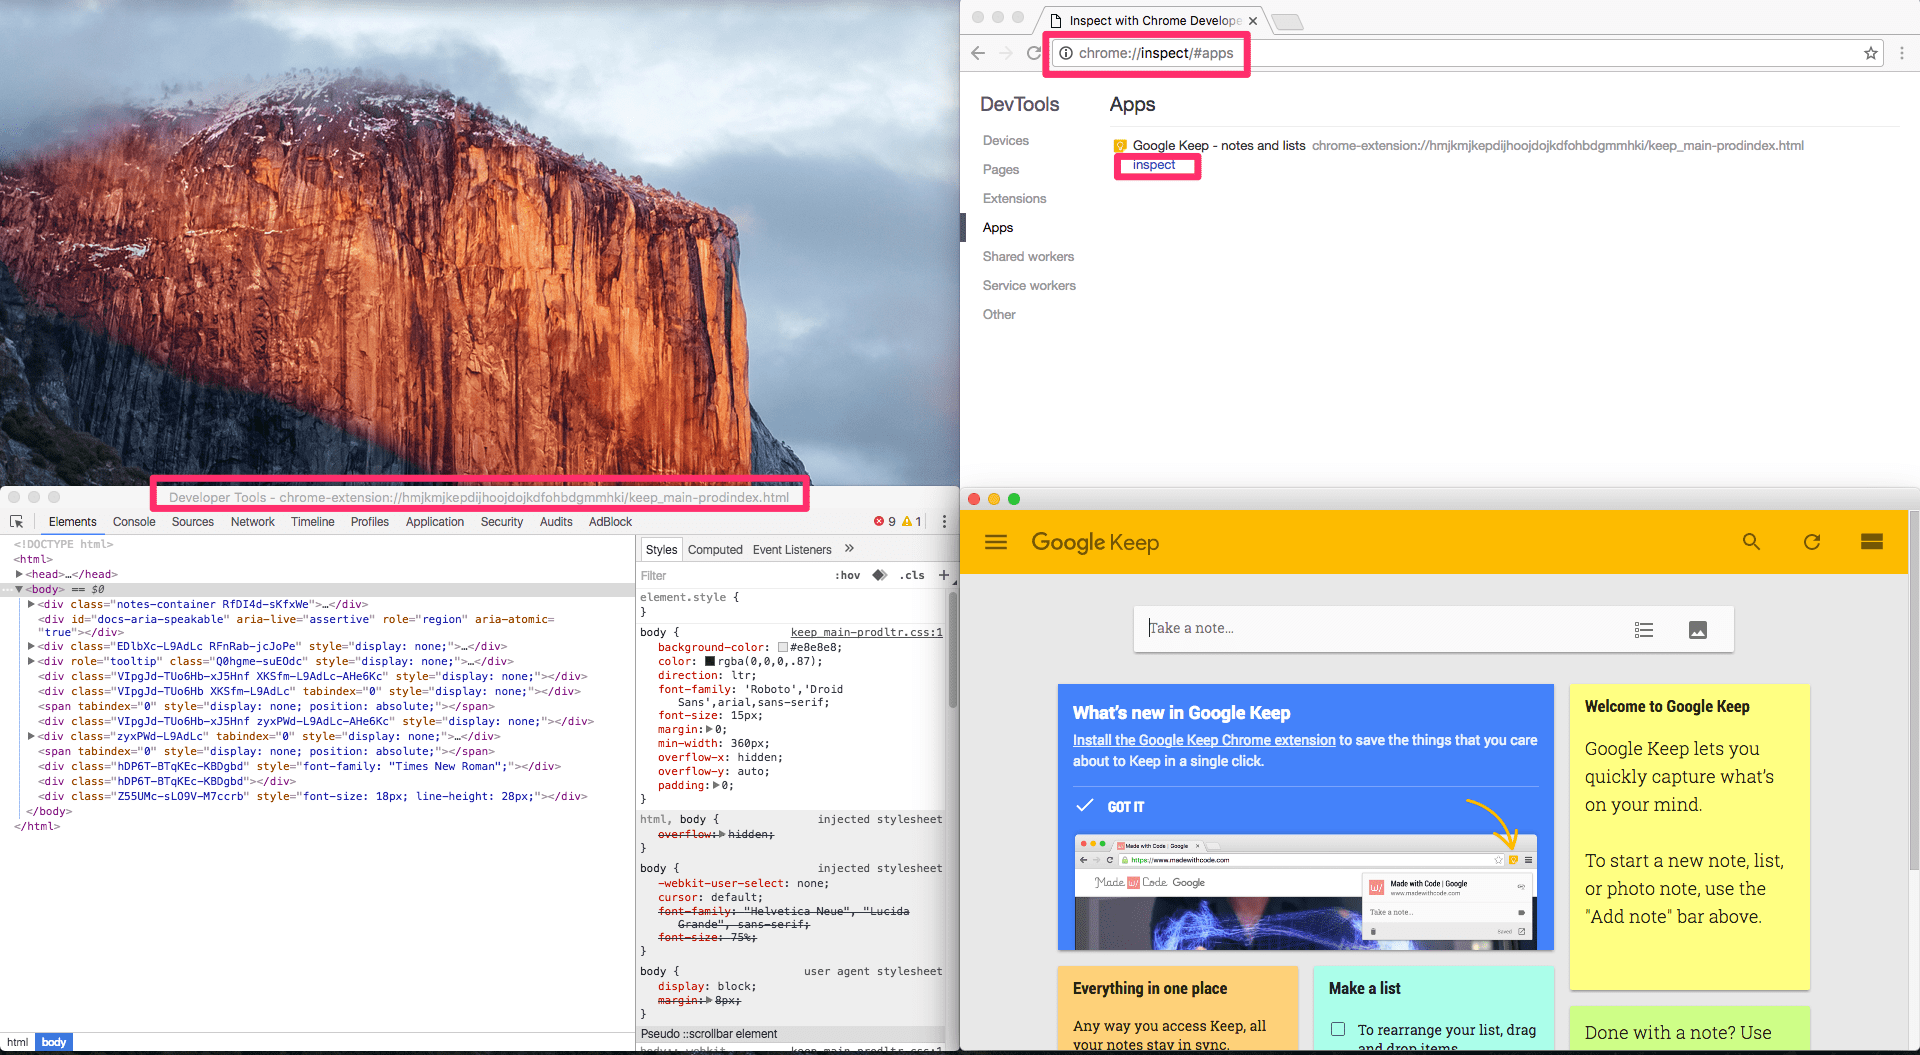Switch to the Console panel
Viewport: 1920px width, 1055px height.
(x=134, y=522)
